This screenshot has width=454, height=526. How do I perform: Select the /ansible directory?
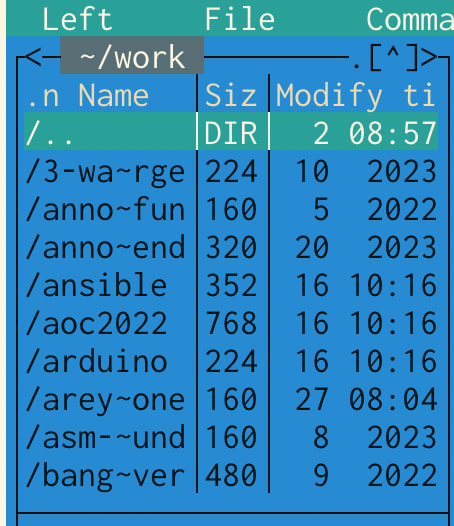pos(231,285)
